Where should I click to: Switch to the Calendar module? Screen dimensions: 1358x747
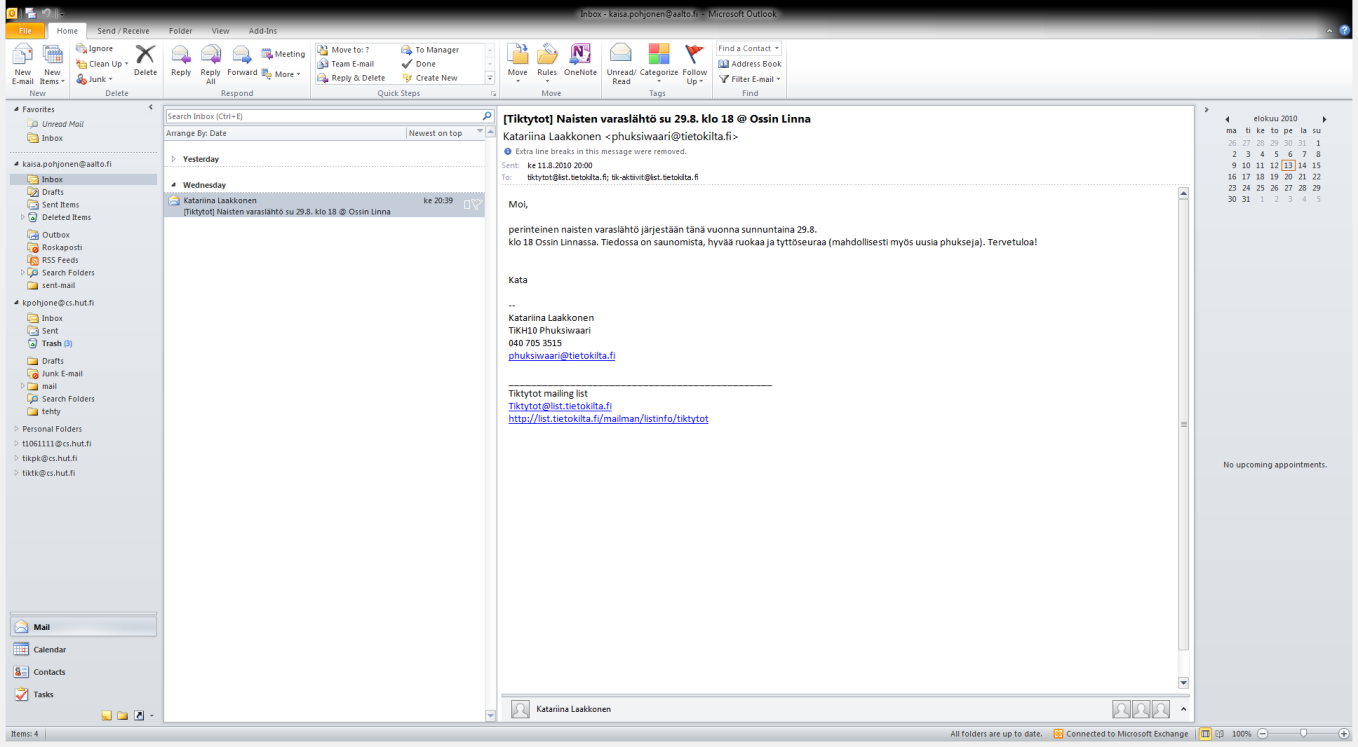(x=83, y=649)
